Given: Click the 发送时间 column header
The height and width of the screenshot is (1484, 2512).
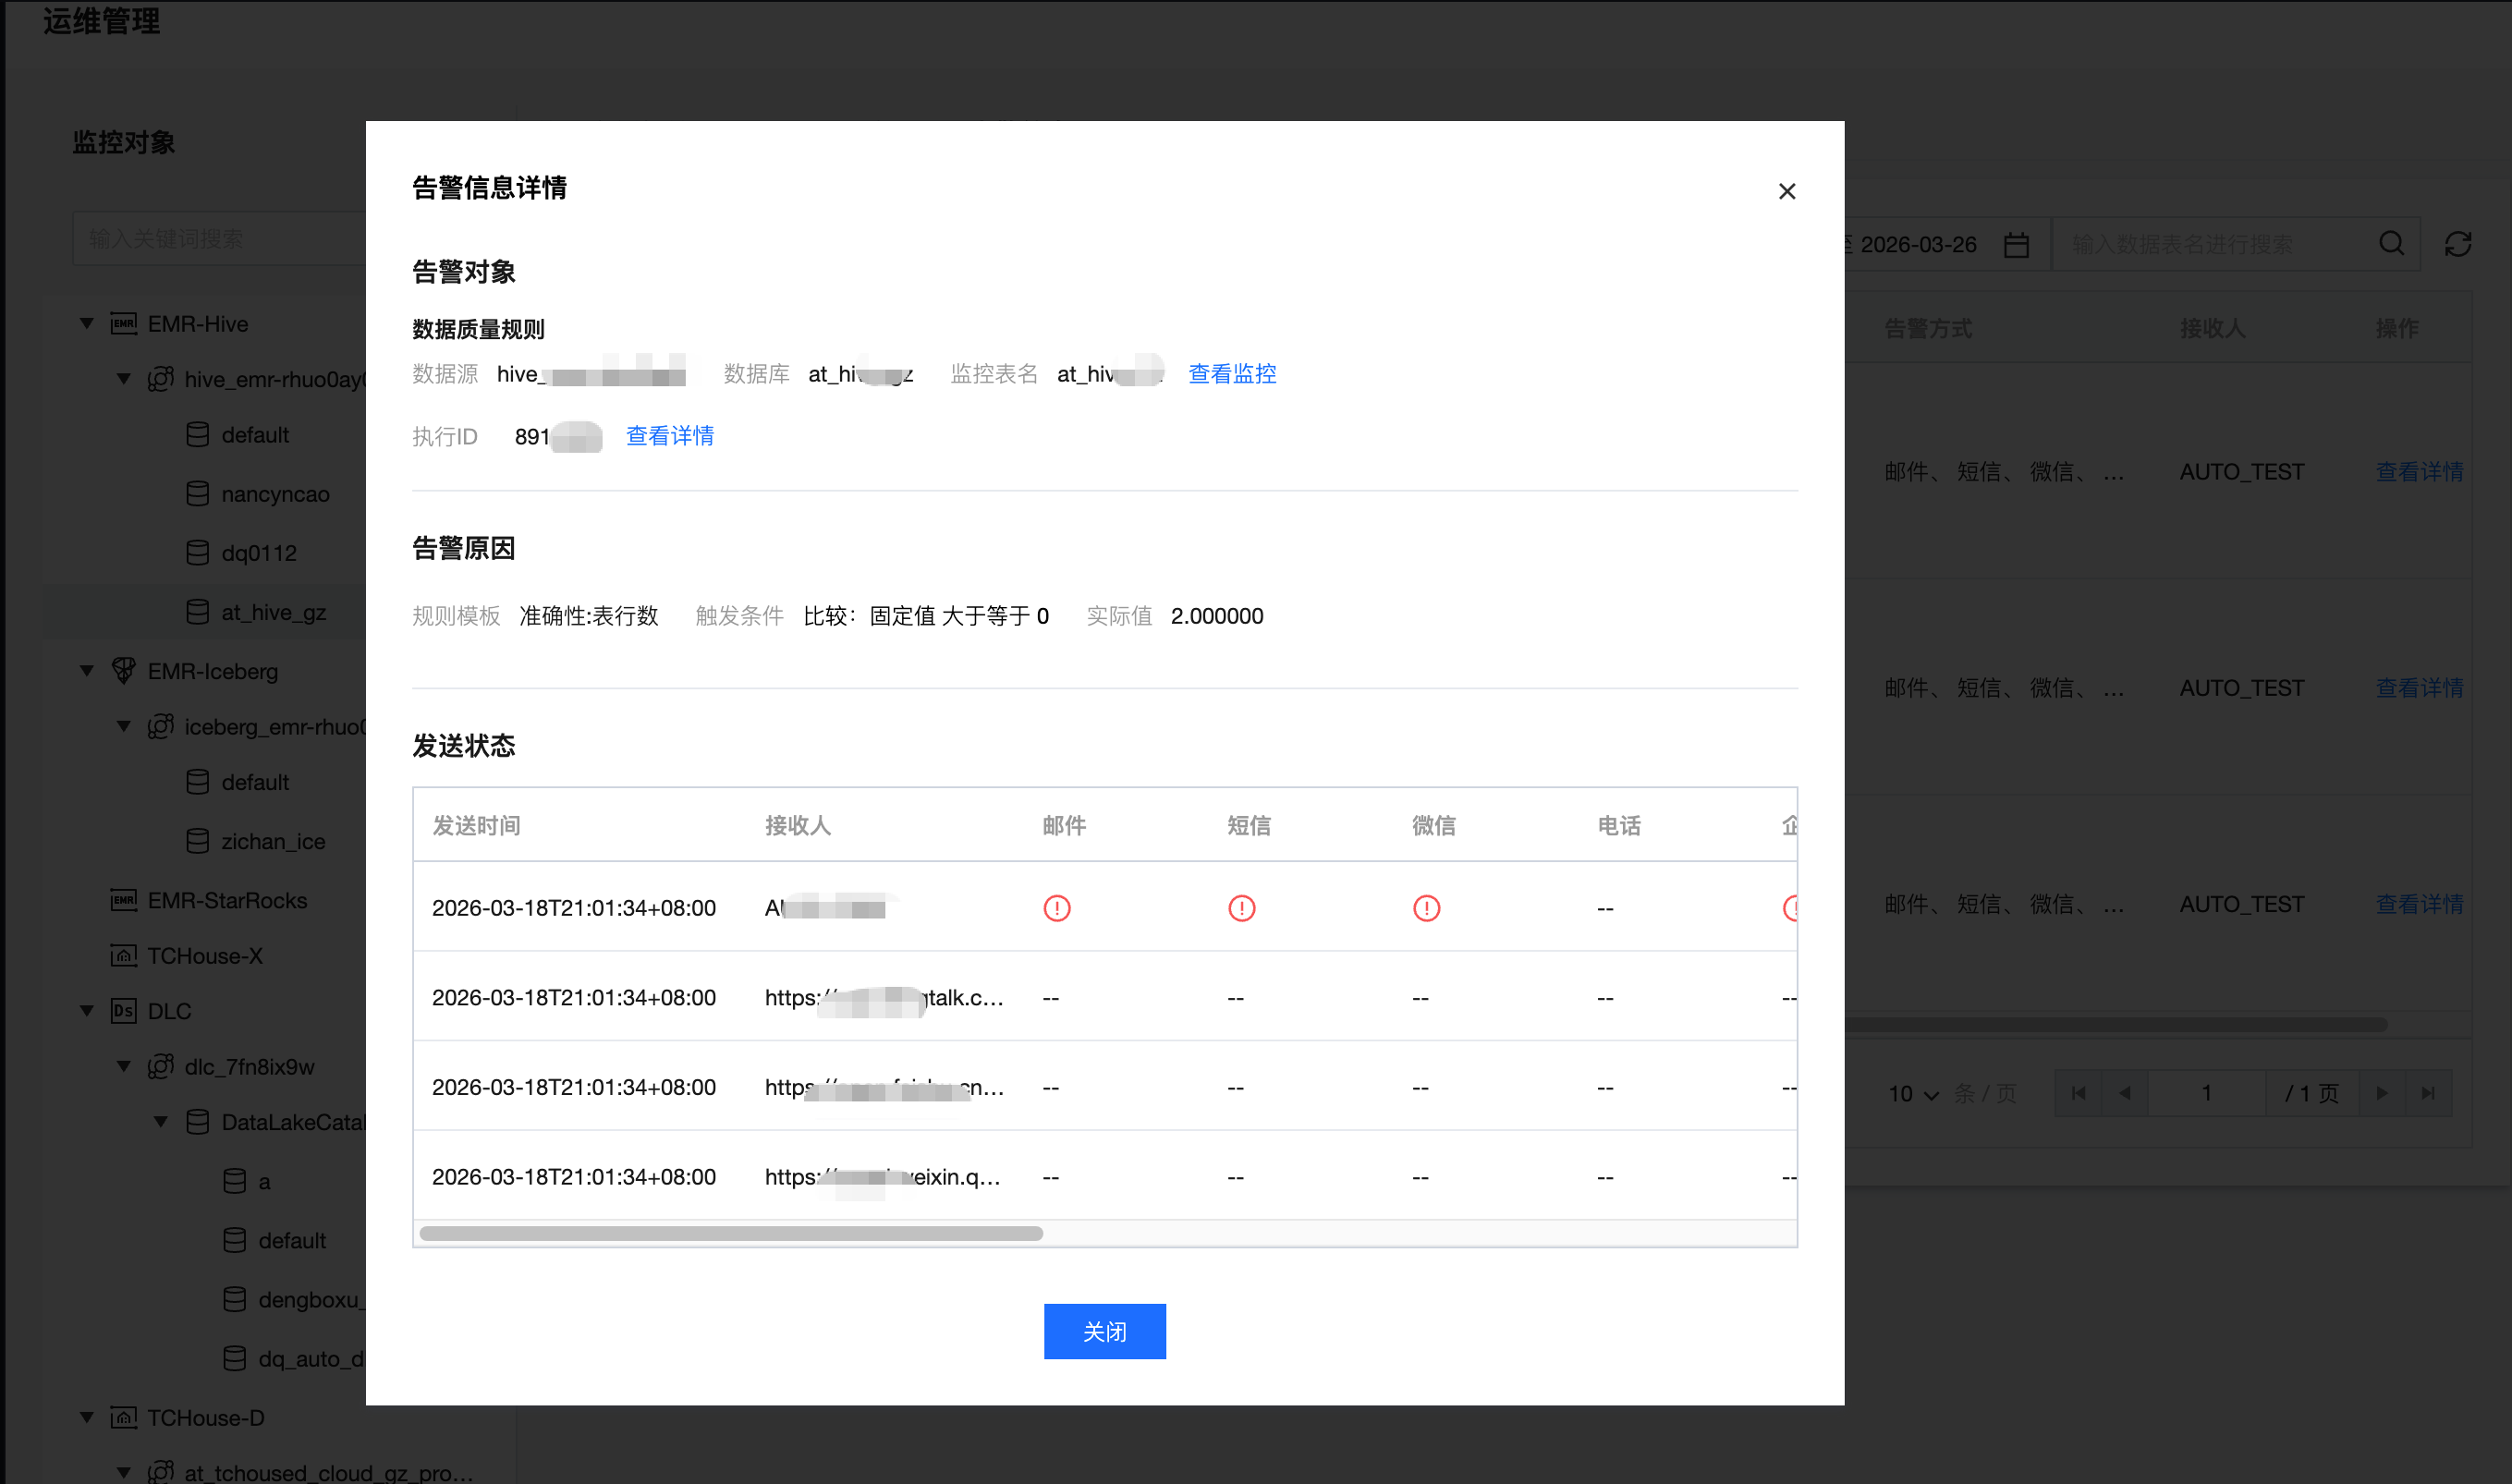Looking at the screenshot, I should (x=476, y=825).
